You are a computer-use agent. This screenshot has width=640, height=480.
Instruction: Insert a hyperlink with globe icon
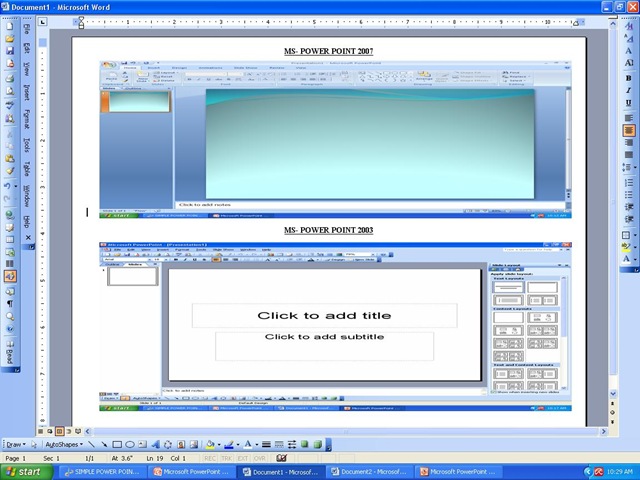(9, 215)
